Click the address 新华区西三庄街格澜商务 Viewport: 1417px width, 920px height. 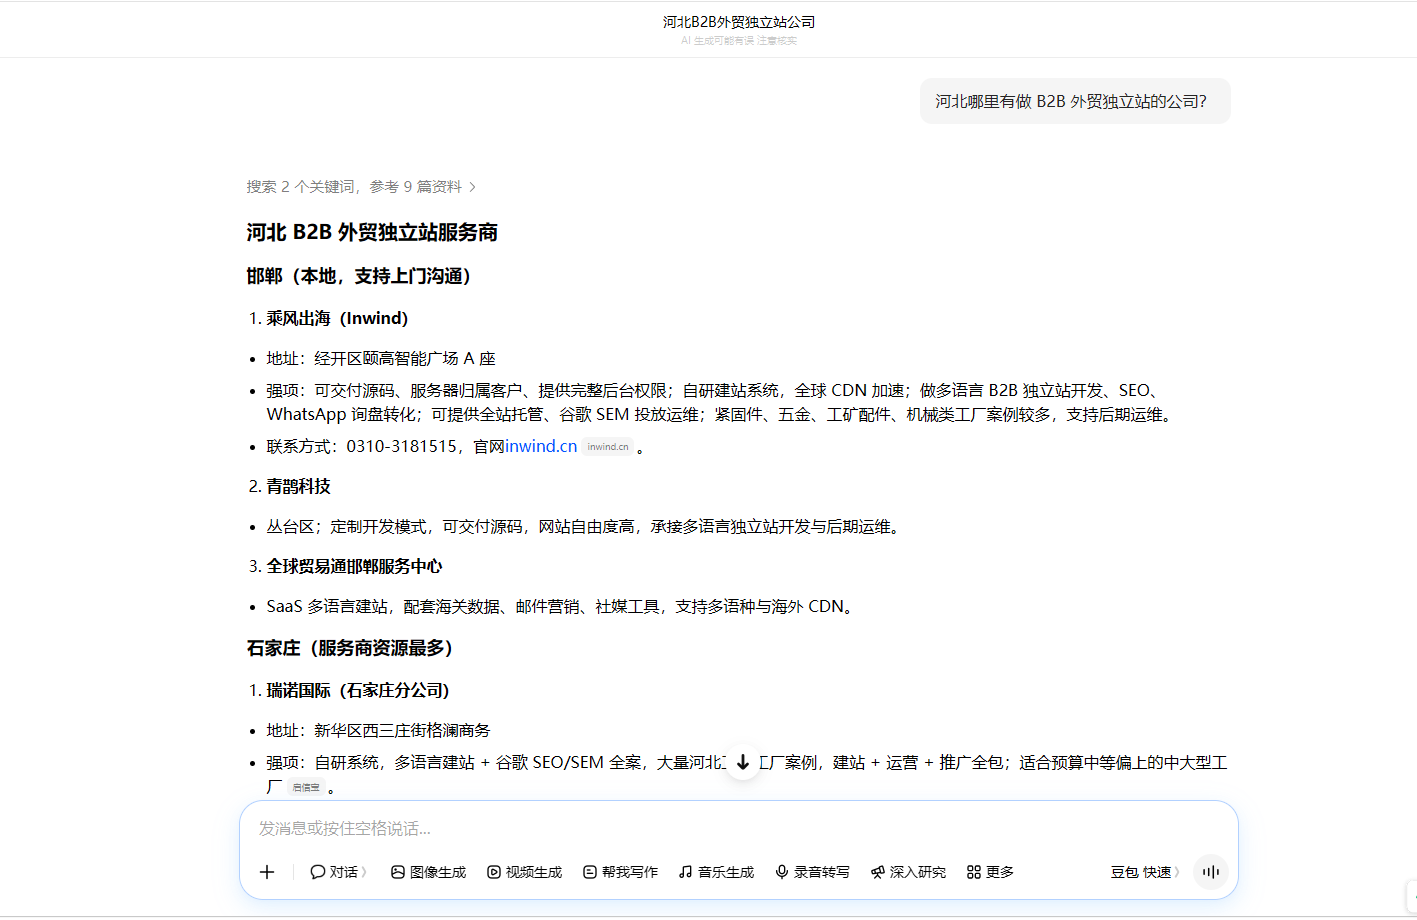pyautogui.click(x=402, y=730)
